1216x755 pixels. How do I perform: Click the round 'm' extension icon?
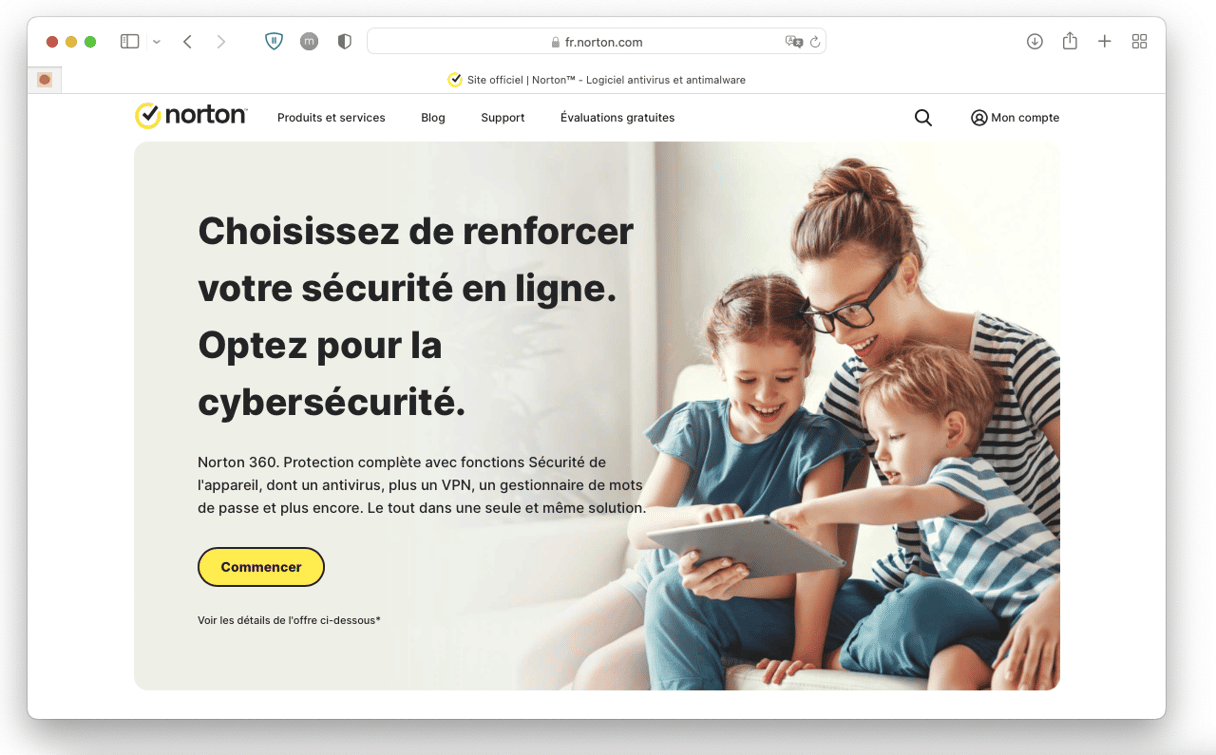[309, 42]
